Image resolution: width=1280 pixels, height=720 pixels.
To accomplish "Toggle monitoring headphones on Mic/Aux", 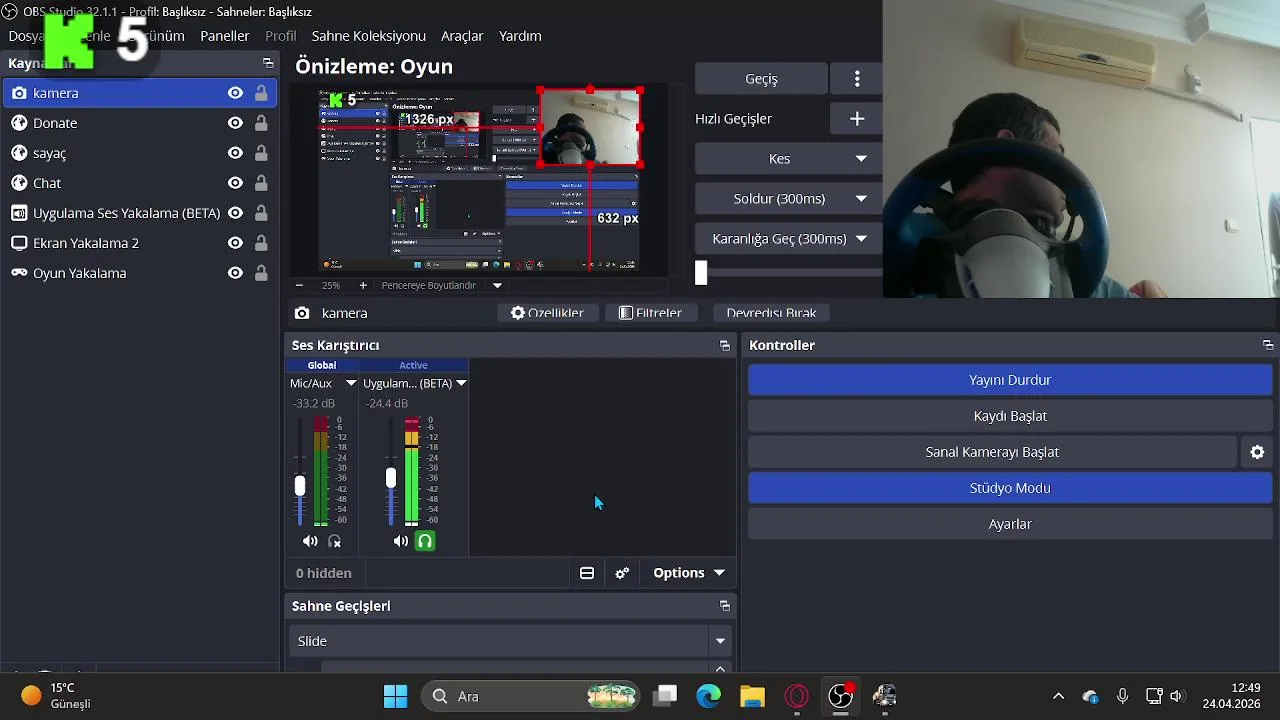I will [x=335, y=541].
